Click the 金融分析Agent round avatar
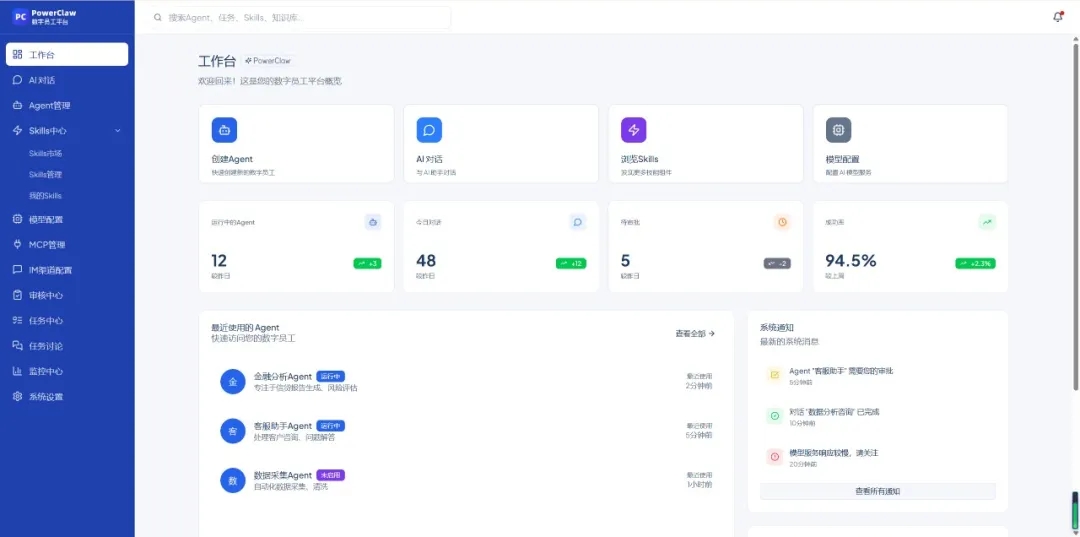The height and width of the screenshot is (537, 1080). (233, 382)
